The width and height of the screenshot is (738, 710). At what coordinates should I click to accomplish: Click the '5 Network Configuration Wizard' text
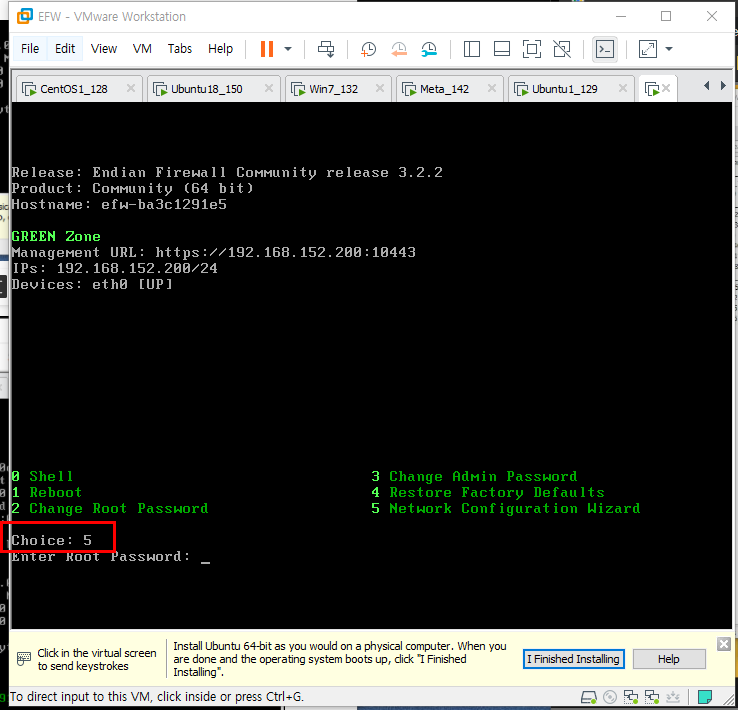[505, 509]
